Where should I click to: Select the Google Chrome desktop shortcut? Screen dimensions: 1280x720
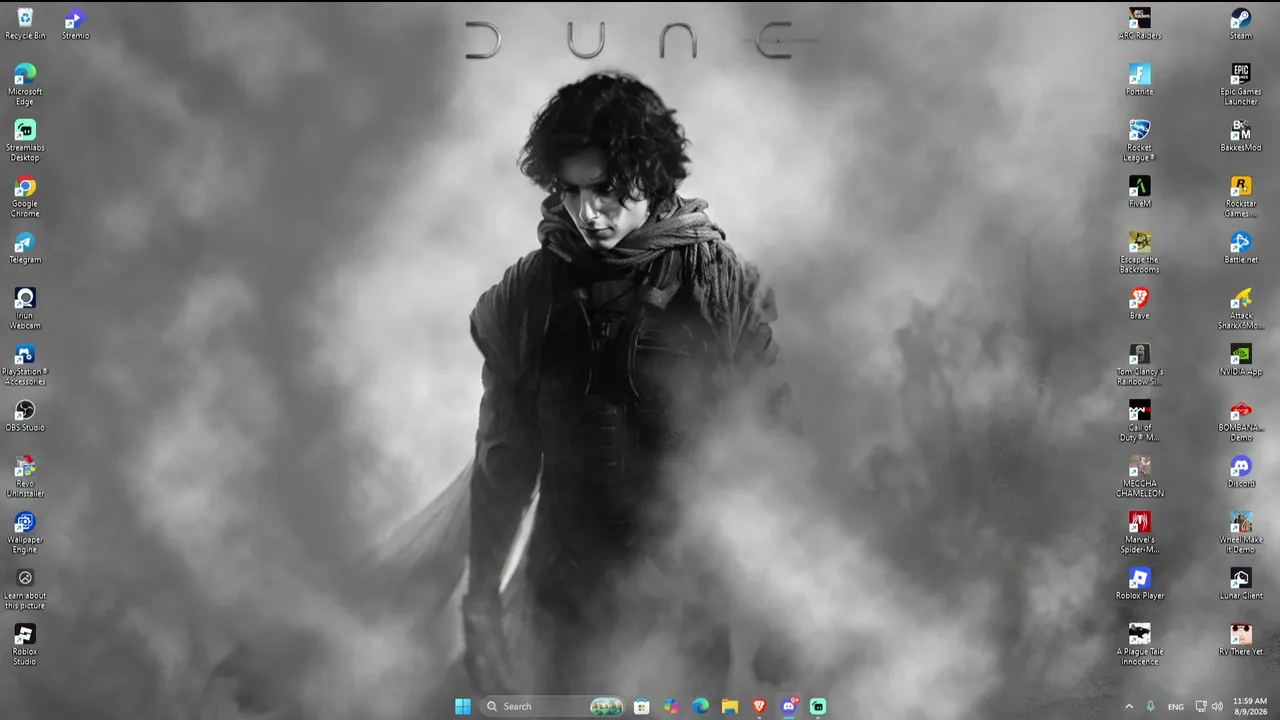click(25, 197)
